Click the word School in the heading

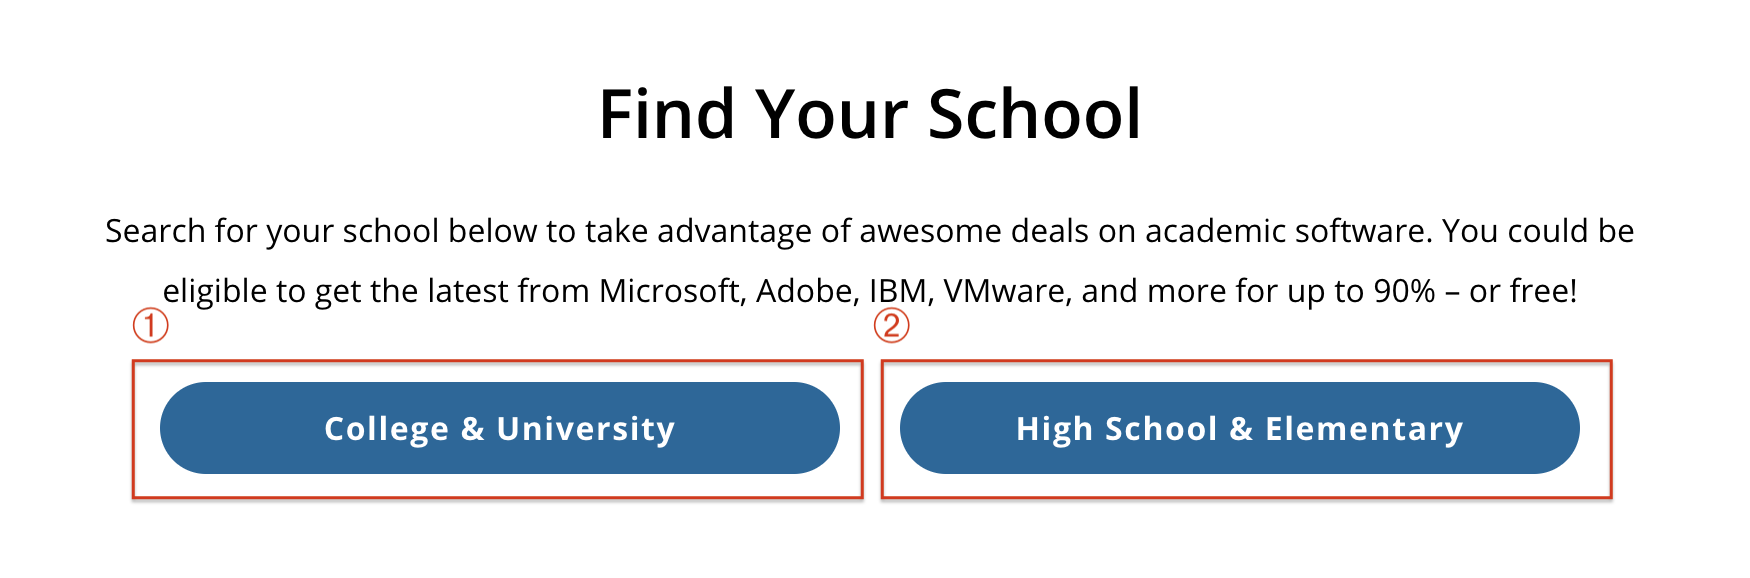1035,114
